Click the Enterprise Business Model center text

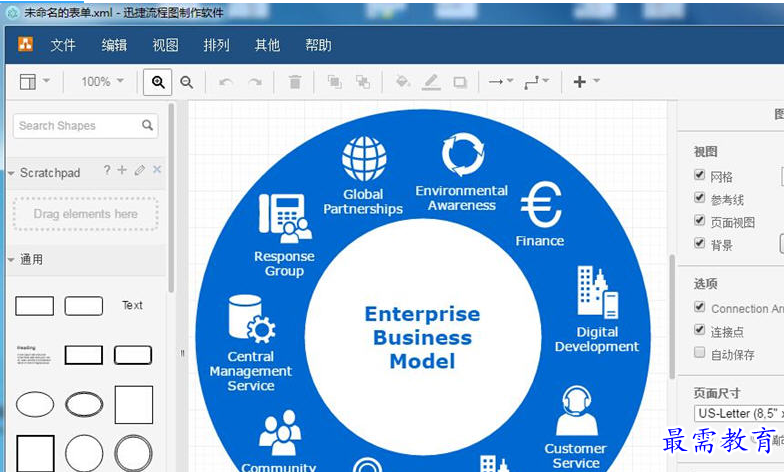422,338
